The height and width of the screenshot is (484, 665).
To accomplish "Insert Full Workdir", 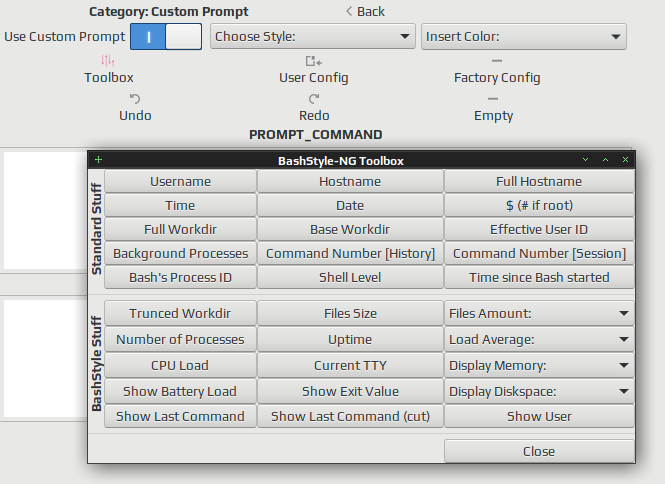I will coord(180,229).
